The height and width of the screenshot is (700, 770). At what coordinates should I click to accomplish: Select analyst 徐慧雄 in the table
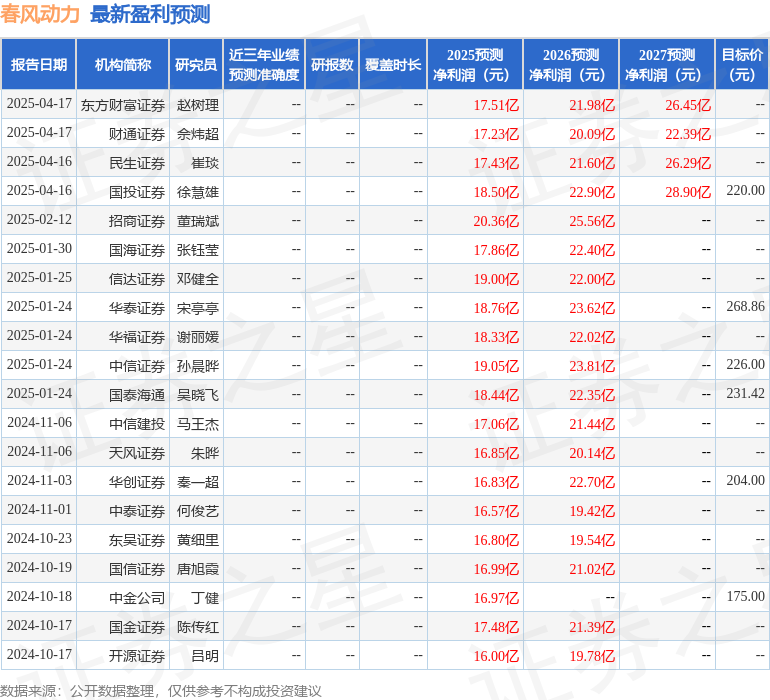[x=198, y=191]
